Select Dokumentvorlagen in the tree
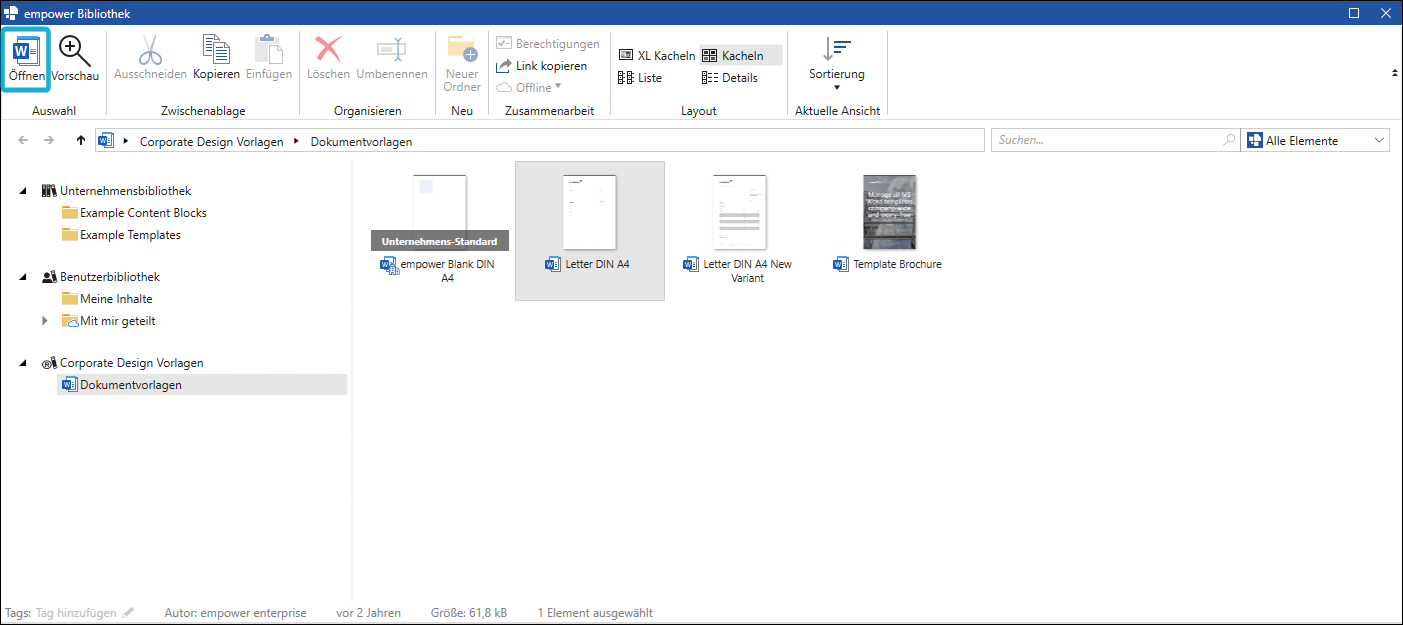 point(131,385)
